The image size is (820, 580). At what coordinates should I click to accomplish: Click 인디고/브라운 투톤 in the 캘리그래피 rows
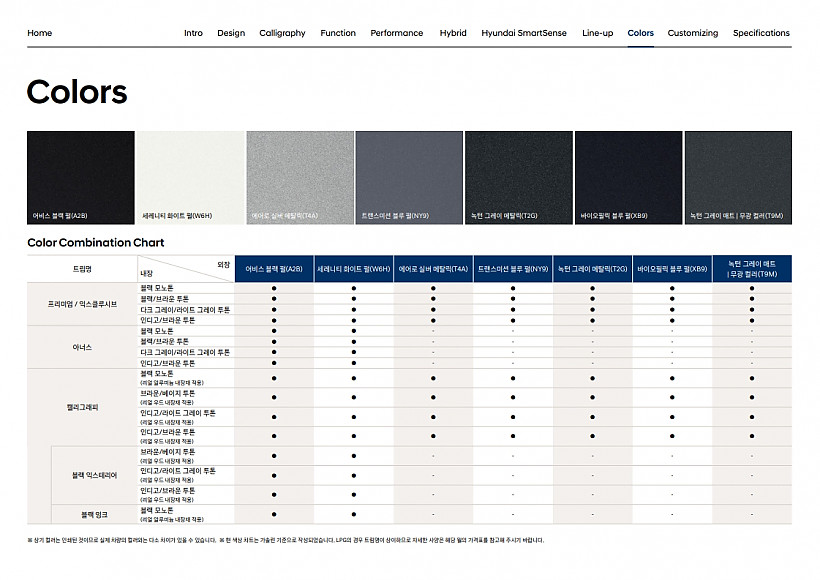167,433
